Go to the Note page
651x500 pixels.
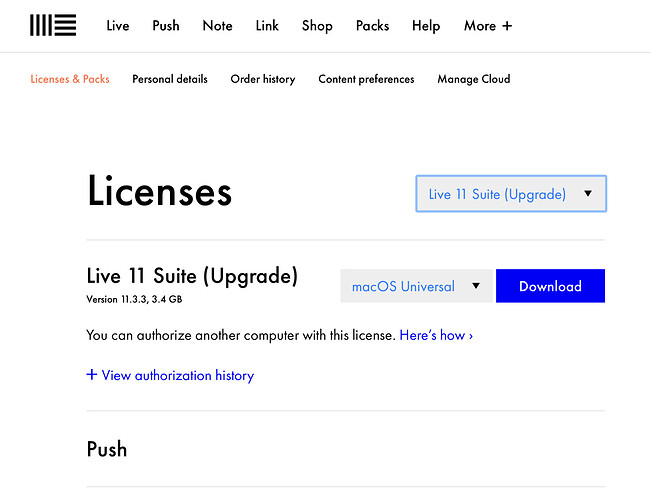click(217, 26)
